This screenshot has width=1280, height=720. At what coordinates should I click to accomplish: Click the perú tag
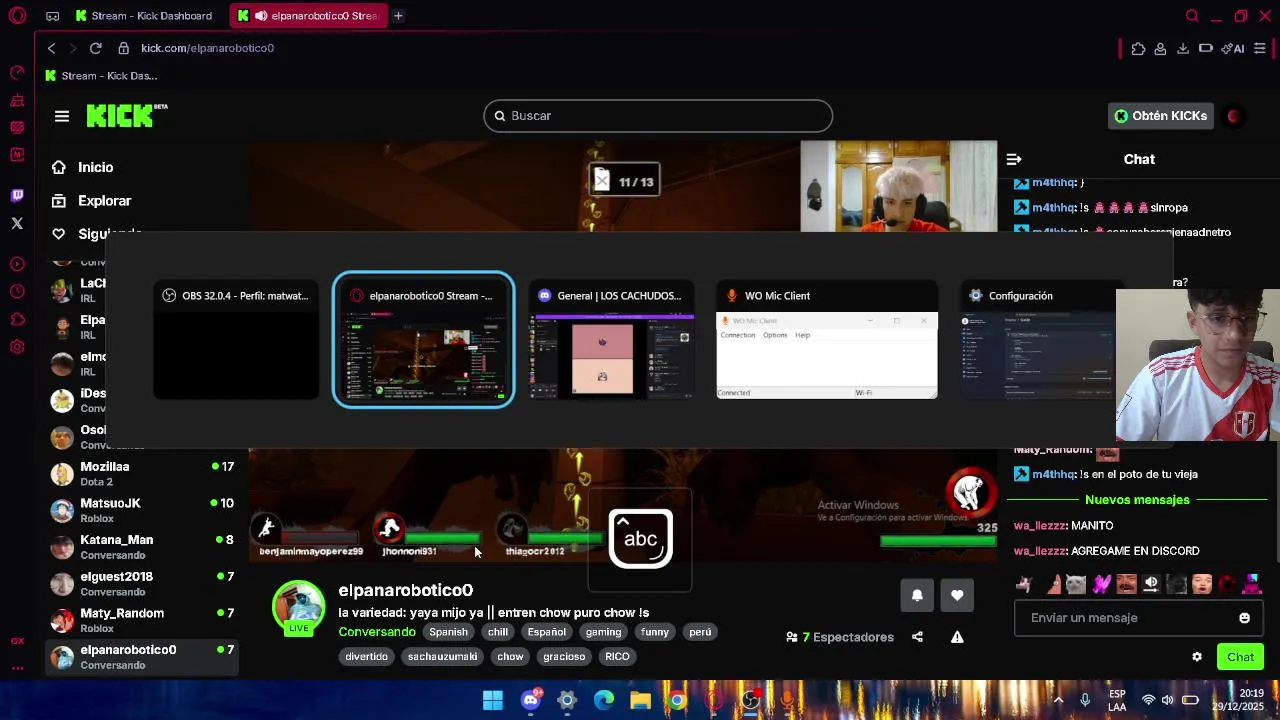point(700,632)
